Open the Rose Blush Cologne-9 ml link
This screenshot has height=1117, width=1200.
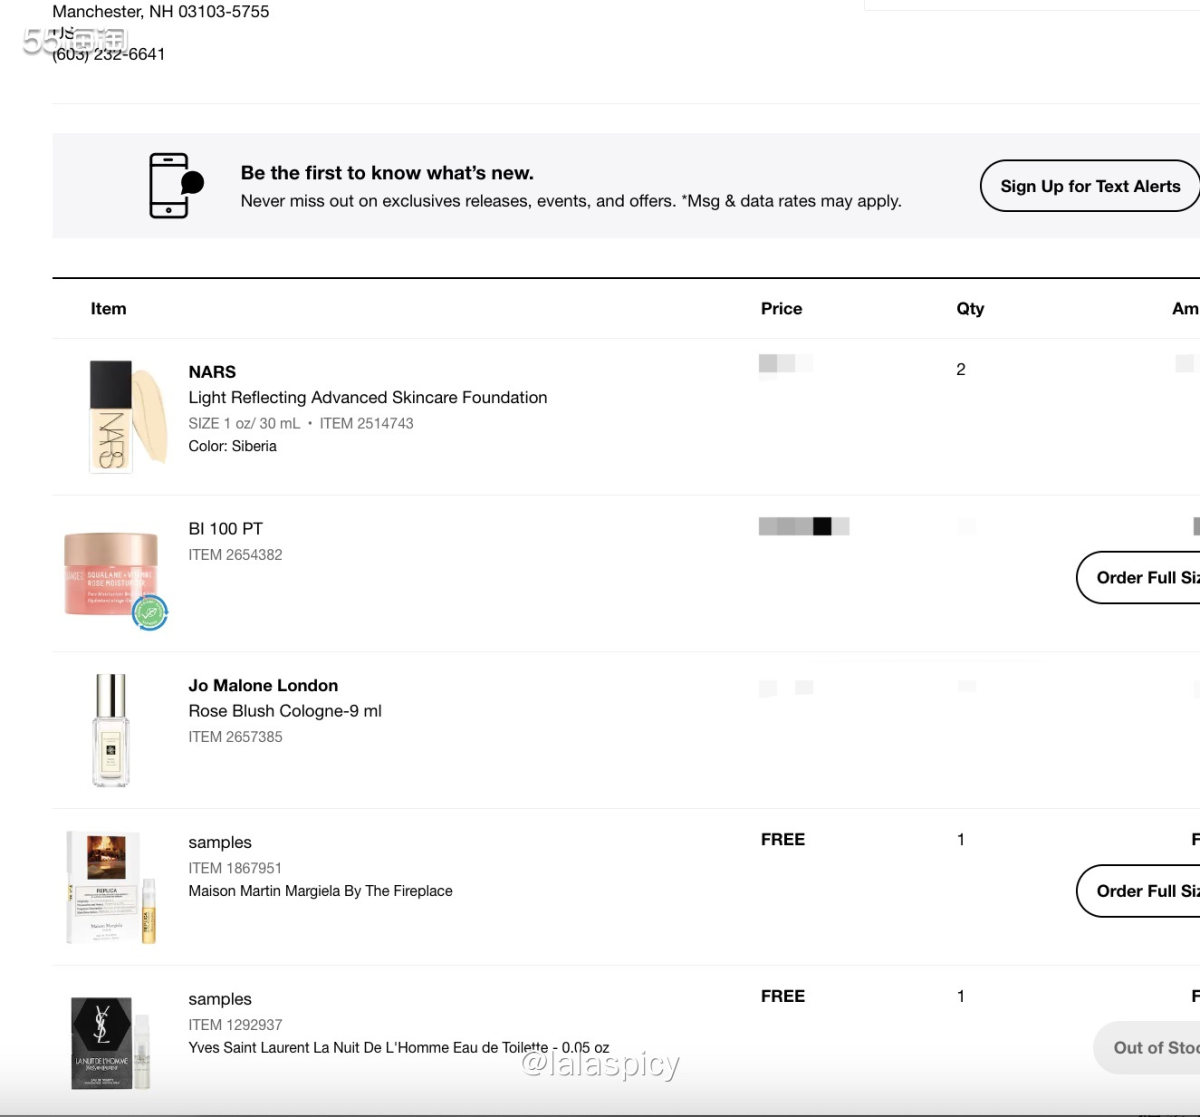coord(285,711)
